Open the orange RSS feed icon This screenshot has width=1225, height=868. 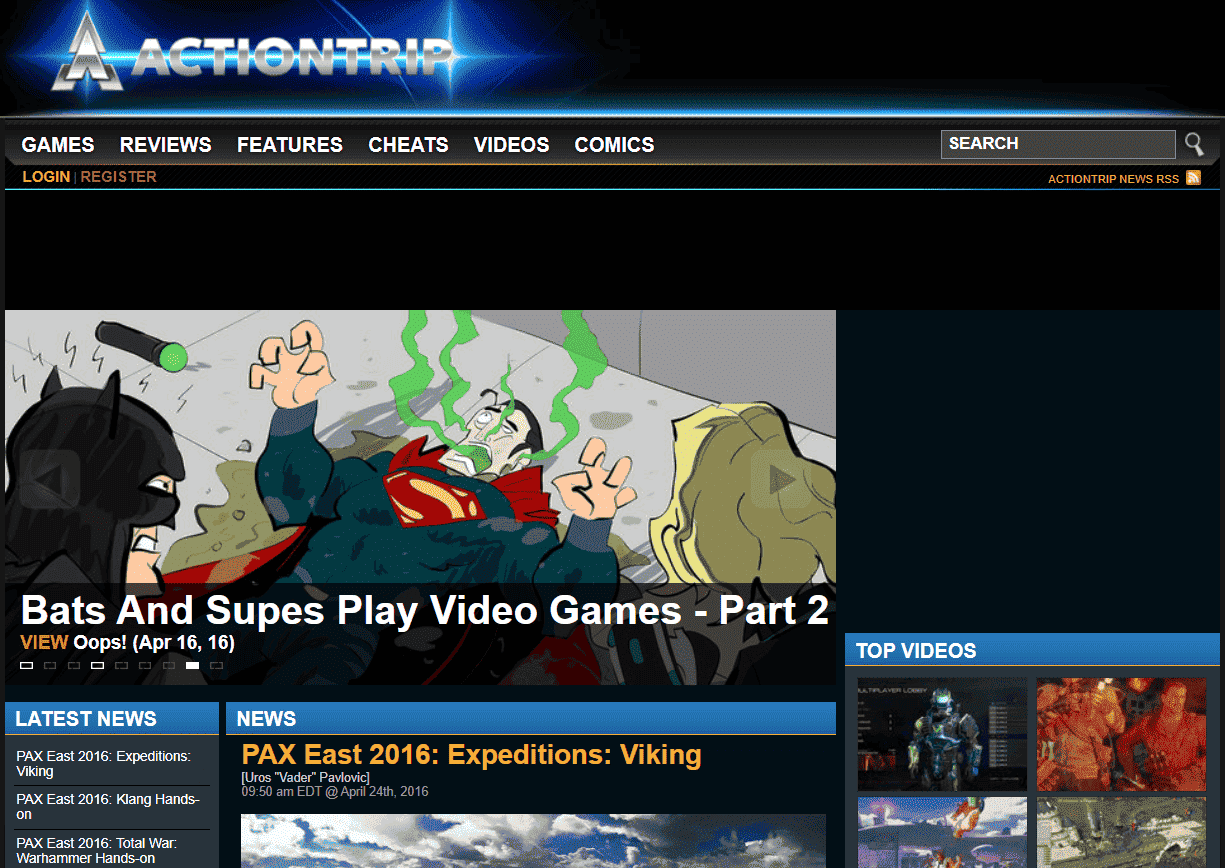tap(1193, 178)
